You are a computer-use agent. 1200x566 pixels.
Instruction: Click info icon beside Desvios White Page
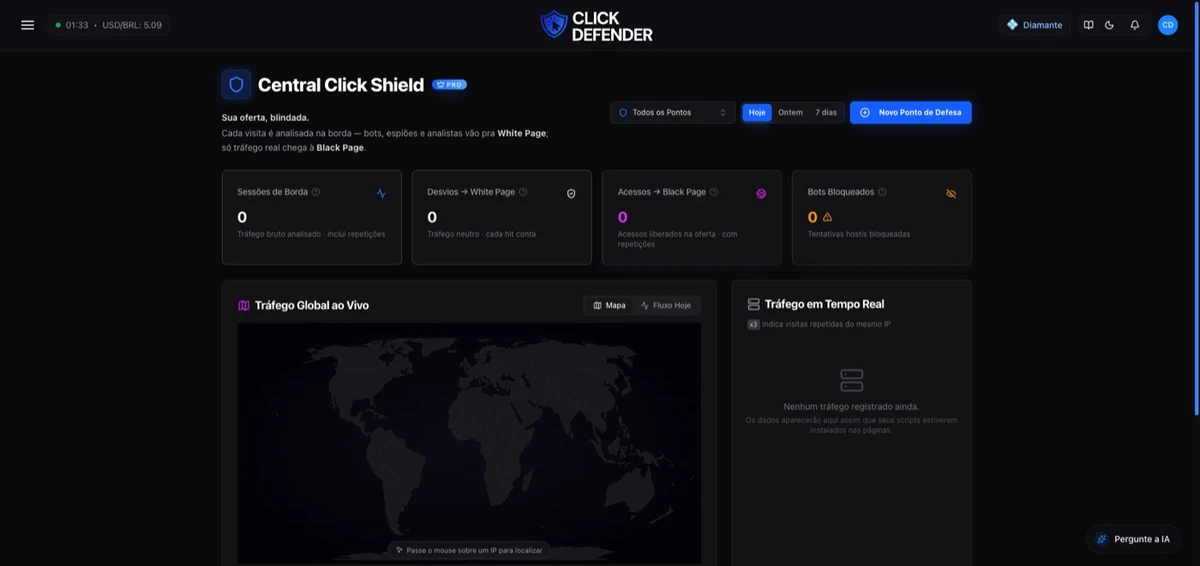pyautogui.click(x=523, y=192)
